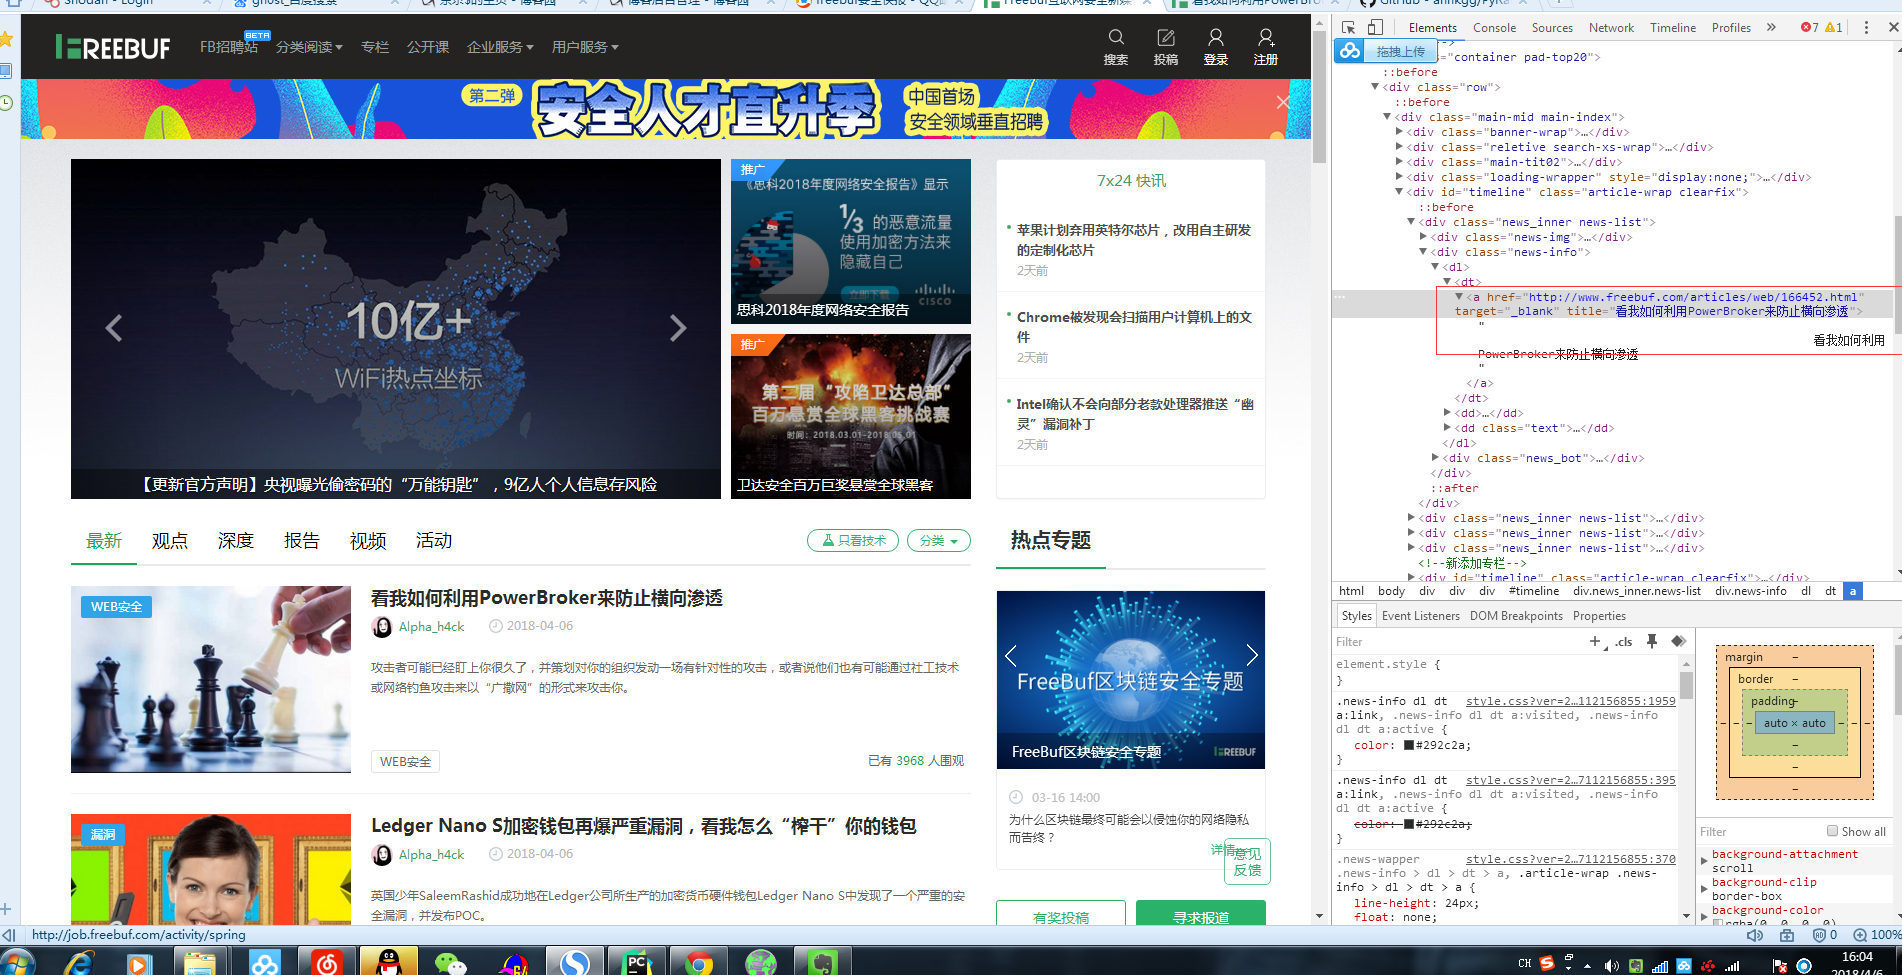Close the recruitment banner ad

(1283, 102)
